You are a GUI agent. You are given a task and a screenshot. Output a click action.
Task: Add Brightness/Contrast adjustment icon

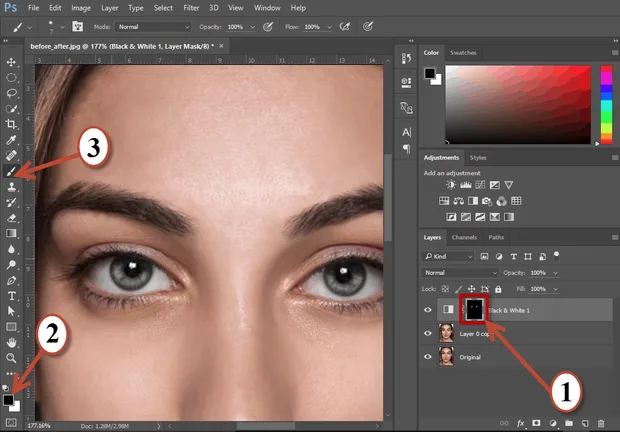coord(451,185)
